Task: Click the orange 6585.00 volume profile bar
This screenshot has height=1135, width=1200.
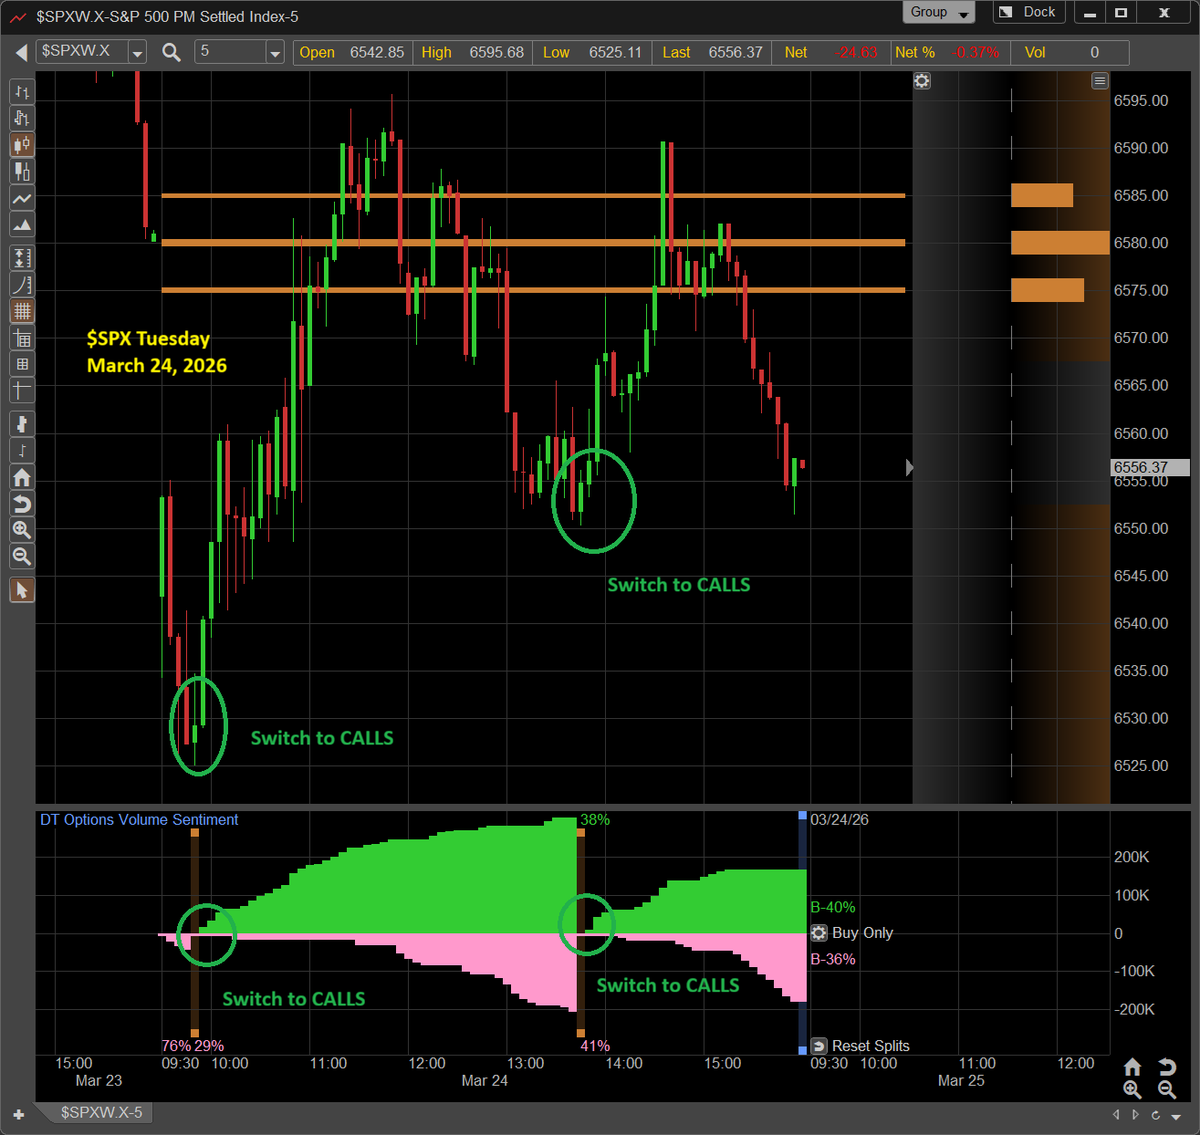Action: pyautogui.click(x=1042, y=195)
